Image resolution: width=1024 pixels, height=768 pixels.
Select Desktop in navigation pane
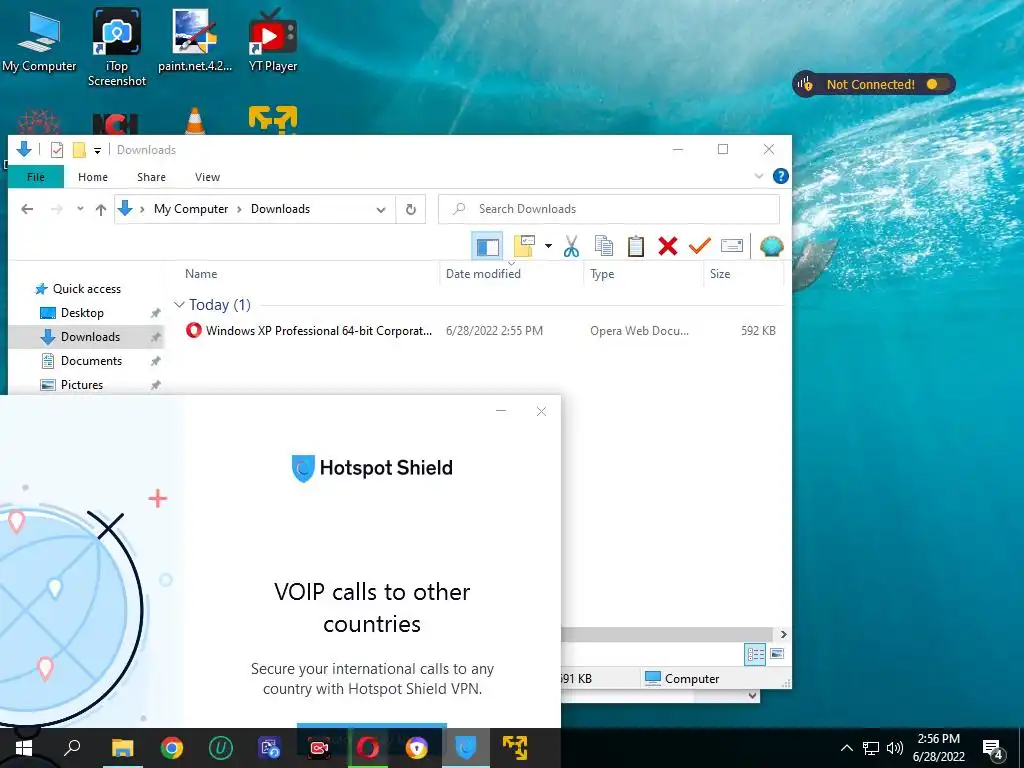82,313
